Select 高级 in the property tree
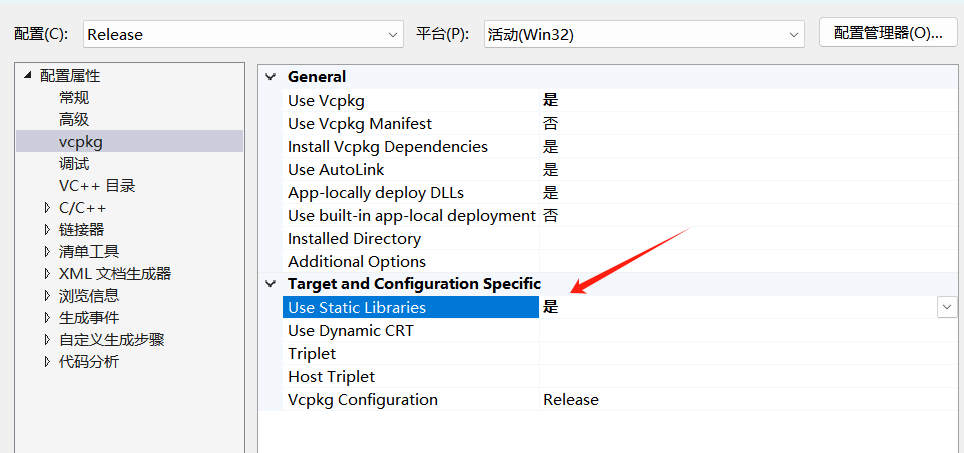 74,120
